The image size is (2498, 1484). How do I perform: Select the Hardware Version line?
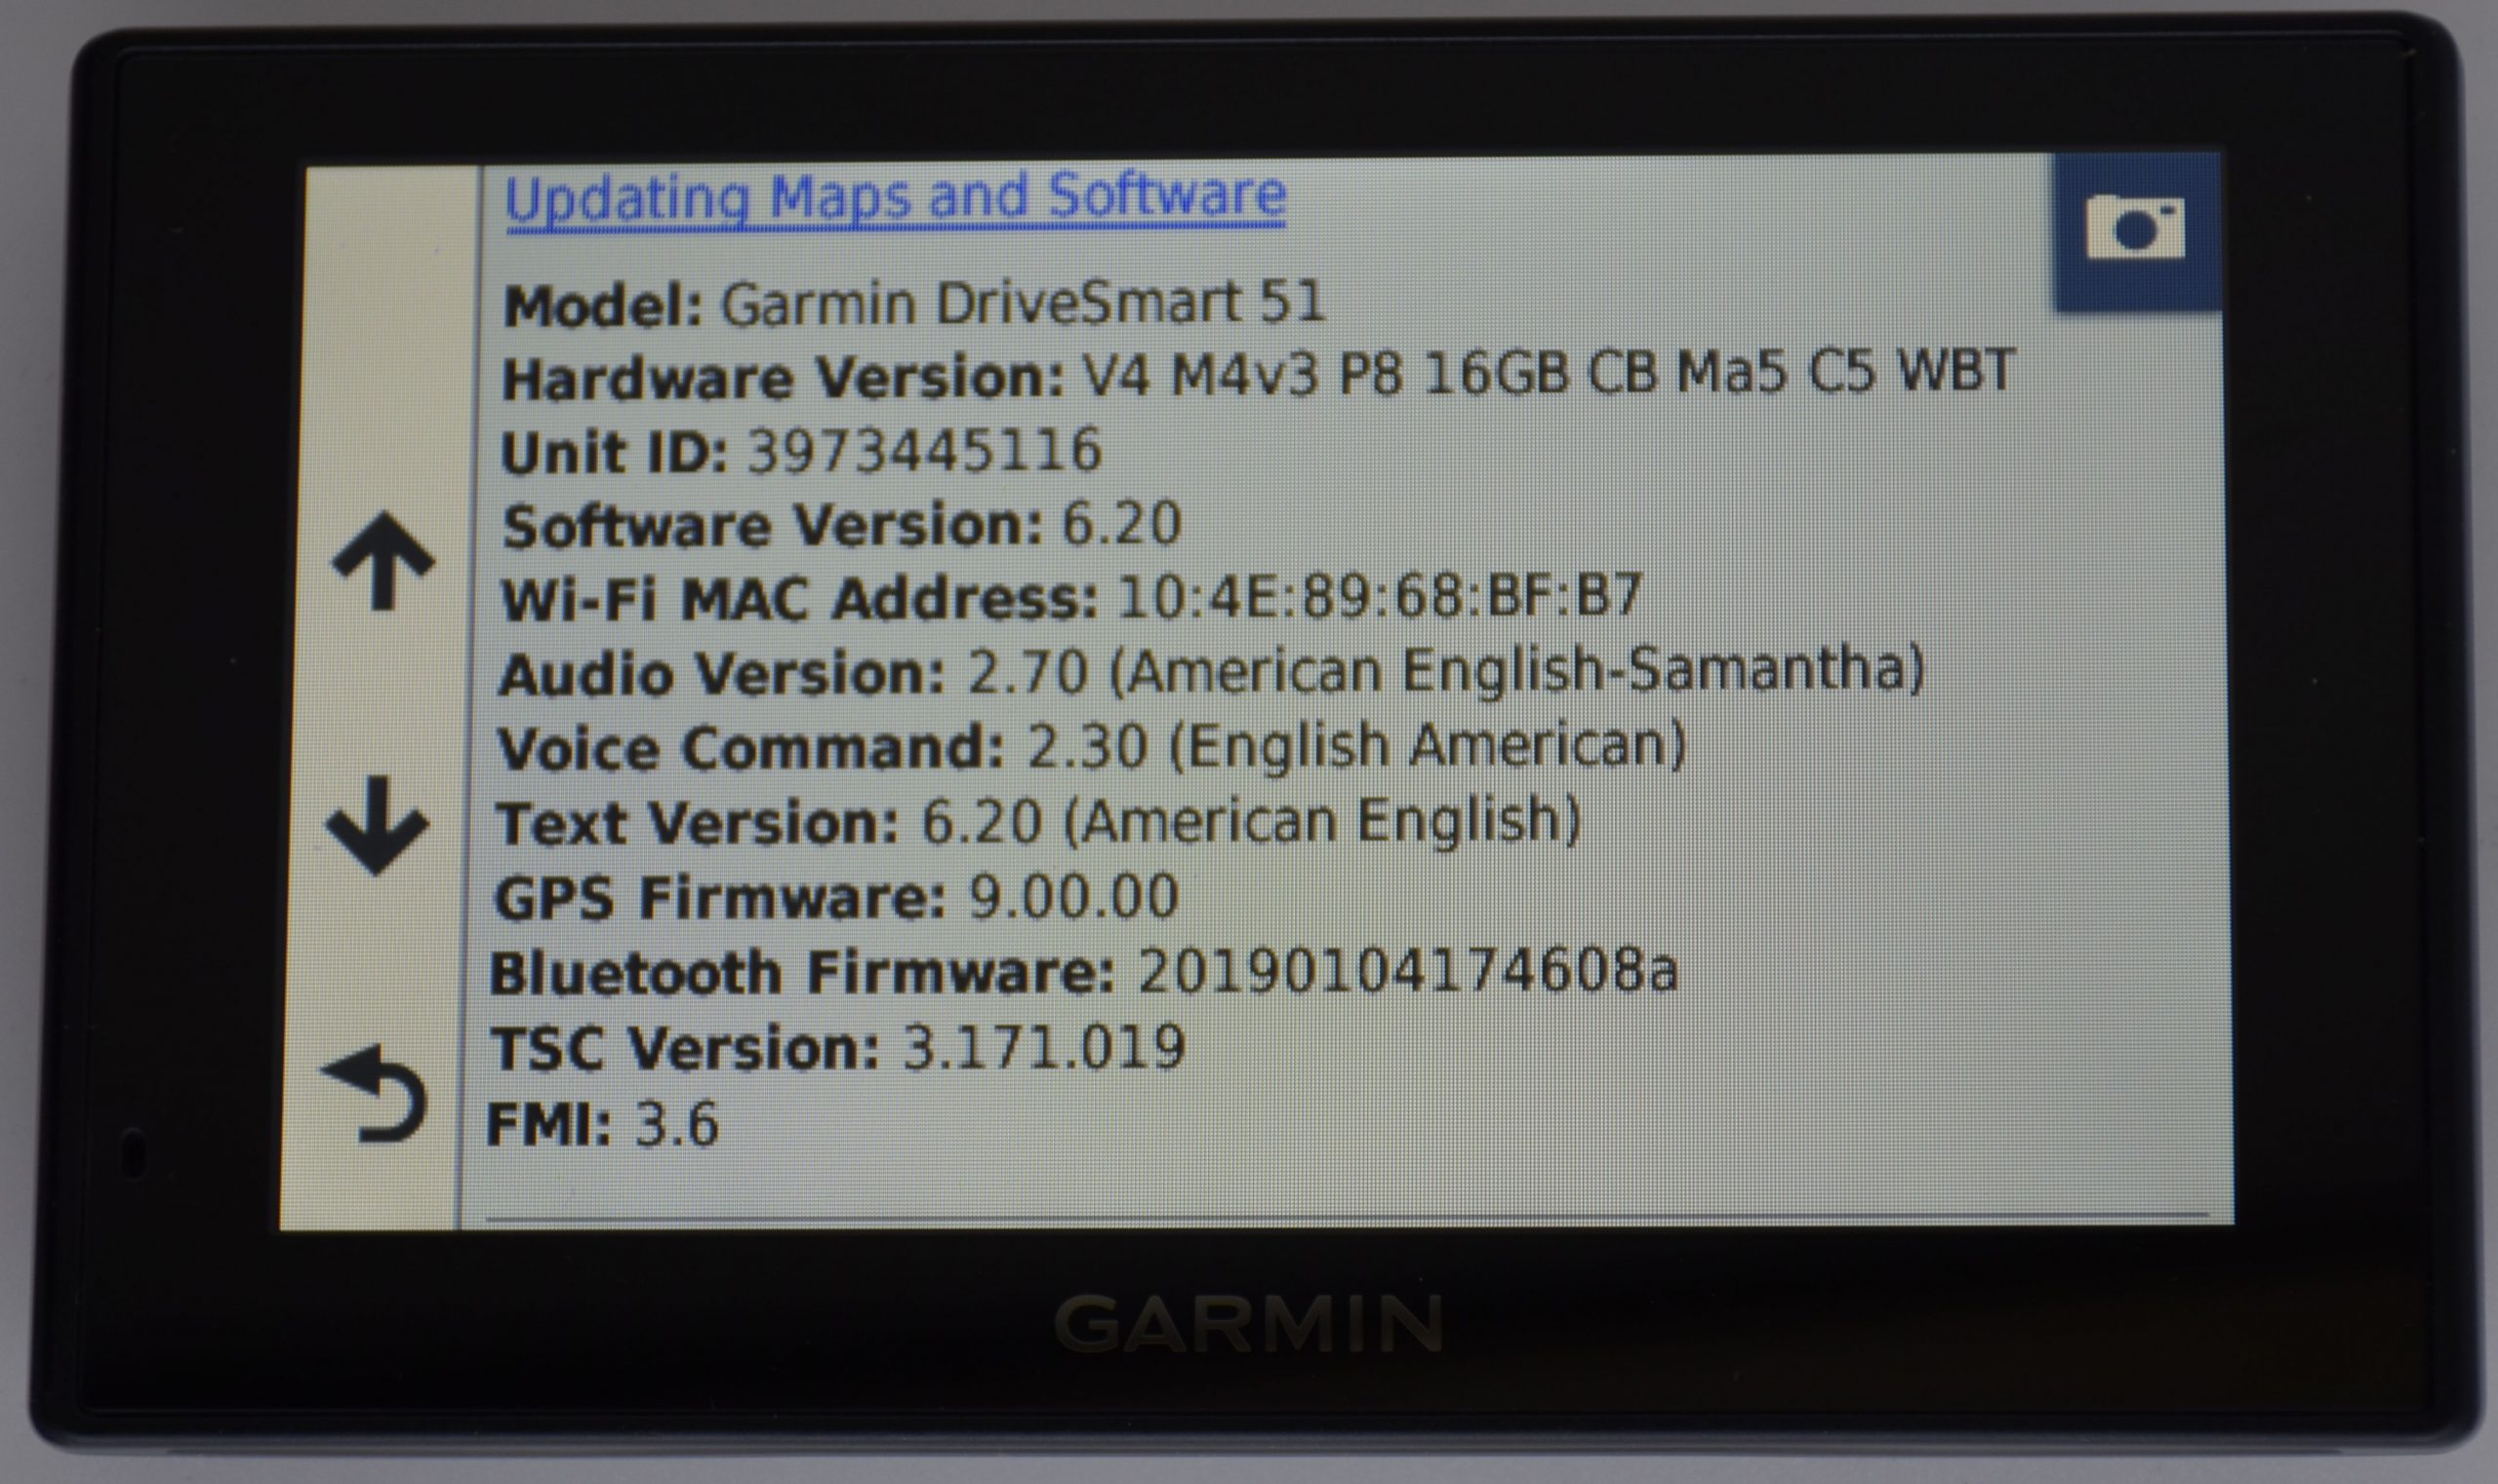click(x=1258, y=376)
